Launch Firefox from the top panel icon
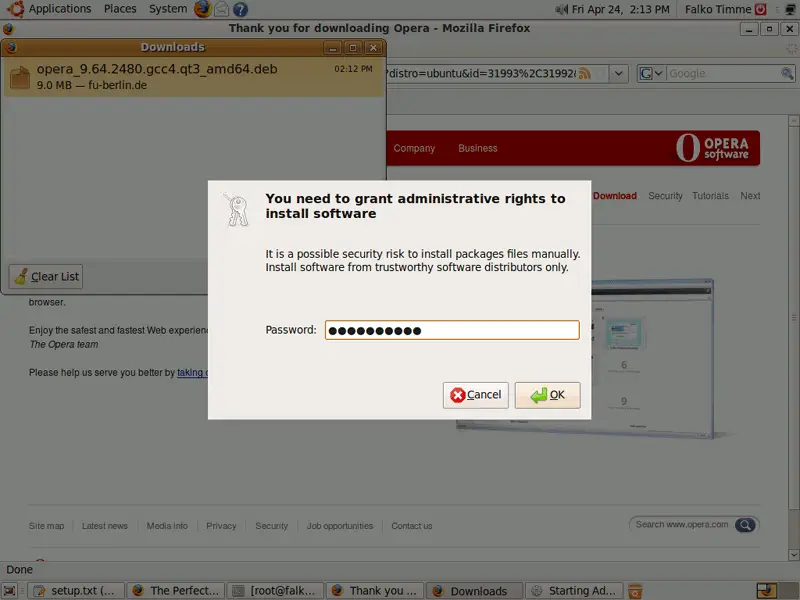This screenshot has height=600, width=800. 203,9
